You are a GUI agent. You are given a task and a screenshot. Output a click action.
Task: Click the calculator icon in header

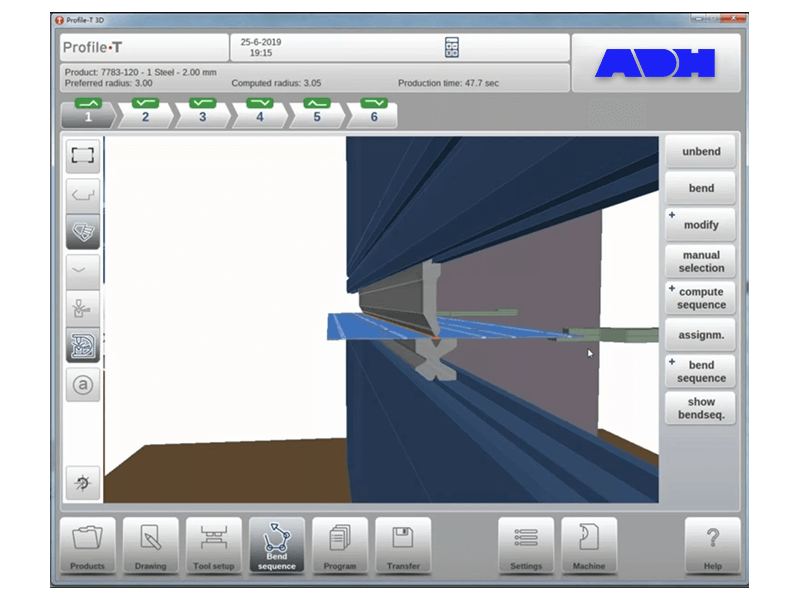(x=451, y=47)
